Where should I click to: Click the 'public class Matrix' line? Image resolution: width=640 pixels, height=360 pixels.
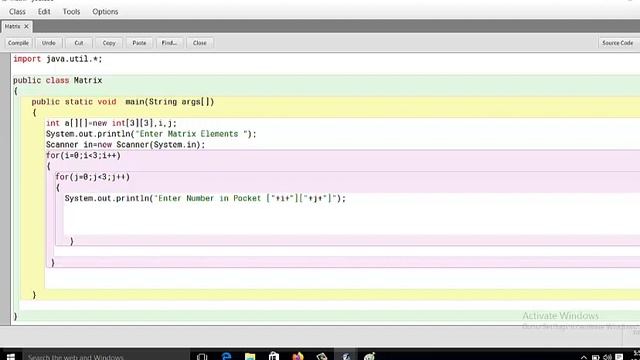tap(58, 80)
